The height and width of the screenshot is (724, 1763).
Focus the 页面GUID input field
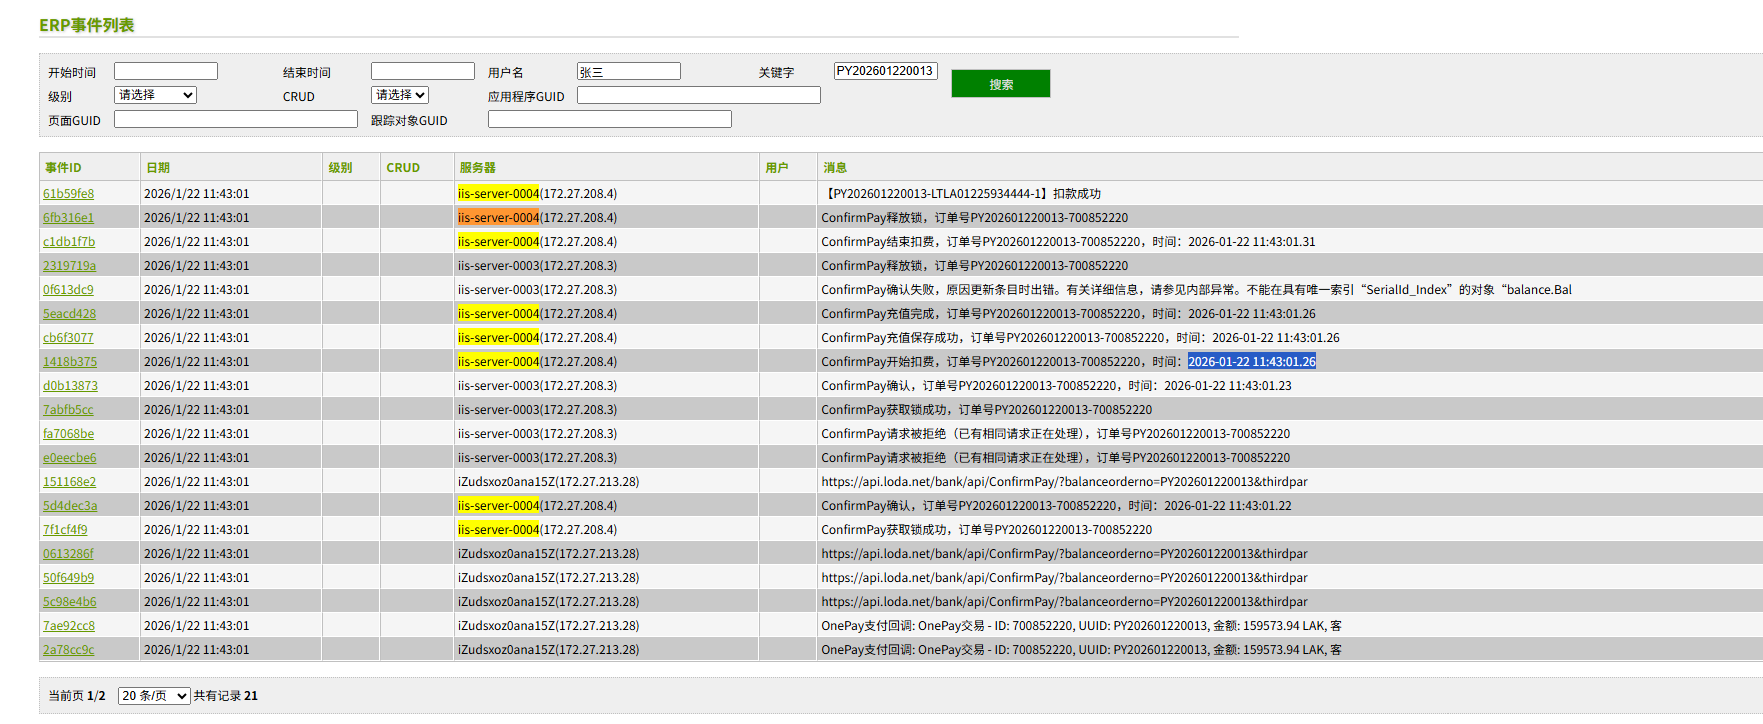coord(235,119)
